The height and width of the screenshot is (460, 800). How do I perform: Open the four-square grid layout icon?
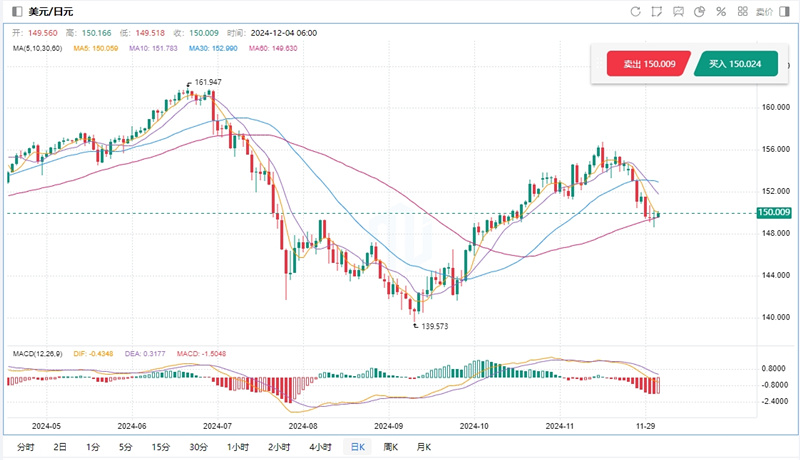pyautogui.click(x=741, y=12)
